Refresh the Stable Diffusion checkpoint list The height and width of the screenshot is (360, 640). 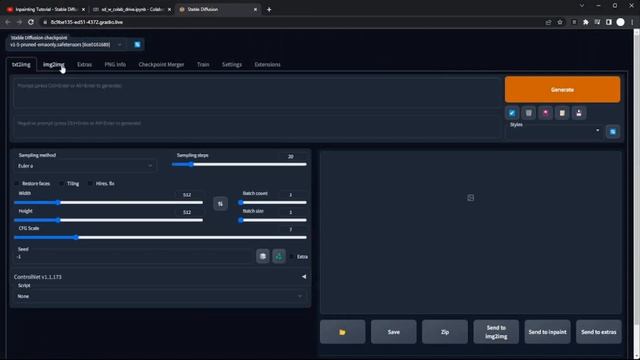(138, 44)
